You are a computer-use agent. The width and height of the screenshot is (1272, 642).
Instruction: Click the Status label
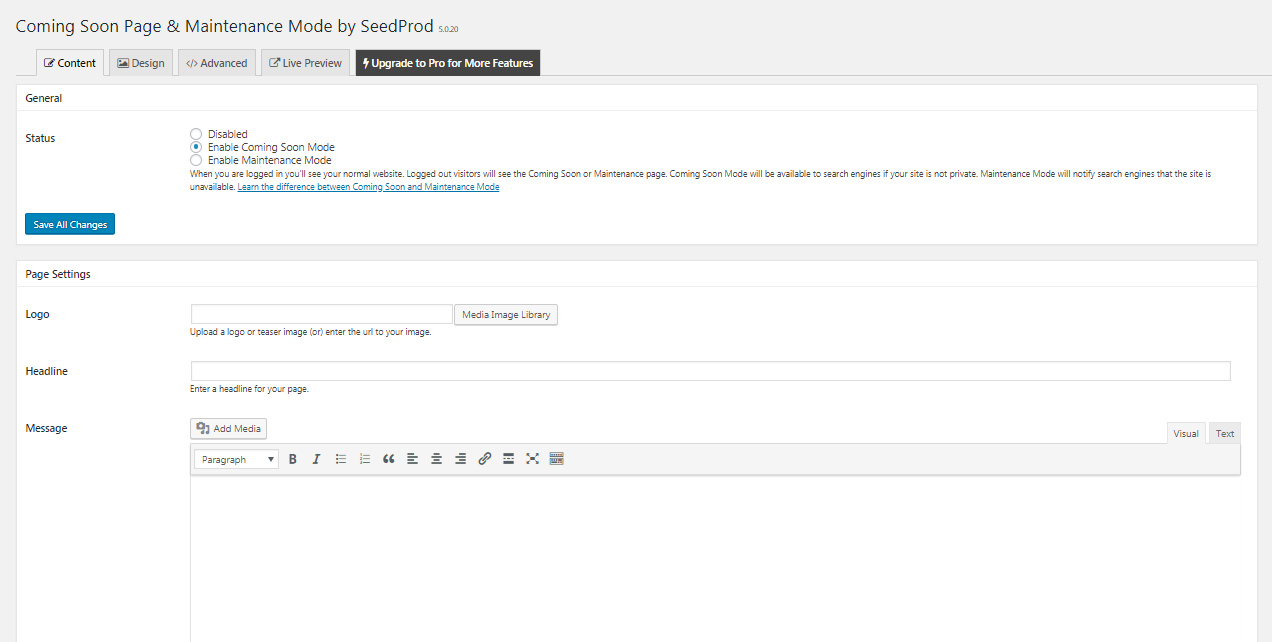click(40, 138)
